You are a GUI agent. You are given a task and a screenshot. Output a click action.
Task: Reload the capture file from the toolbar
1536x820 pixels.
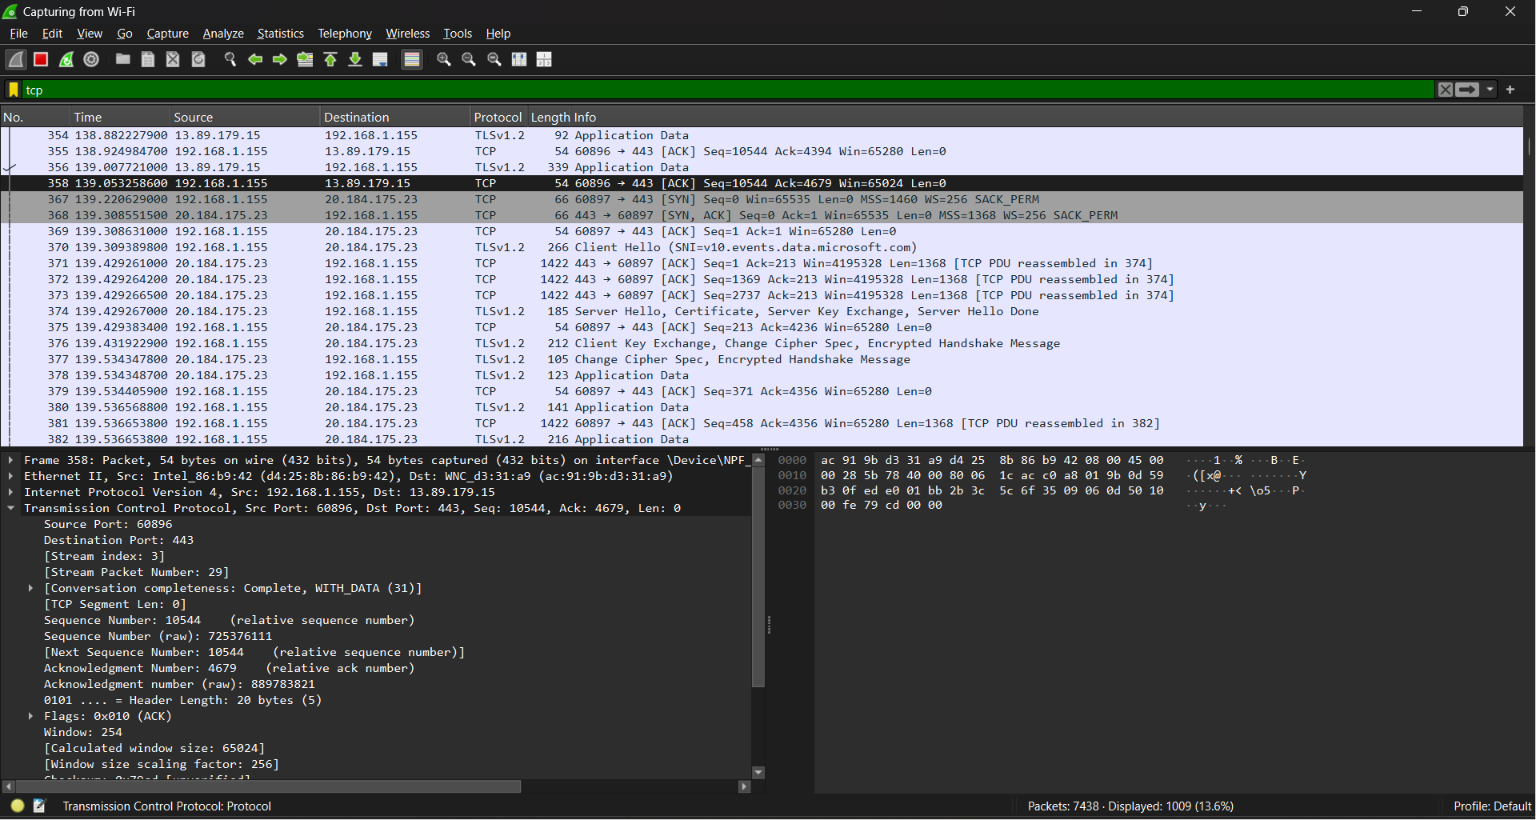[x=198, y=60]
